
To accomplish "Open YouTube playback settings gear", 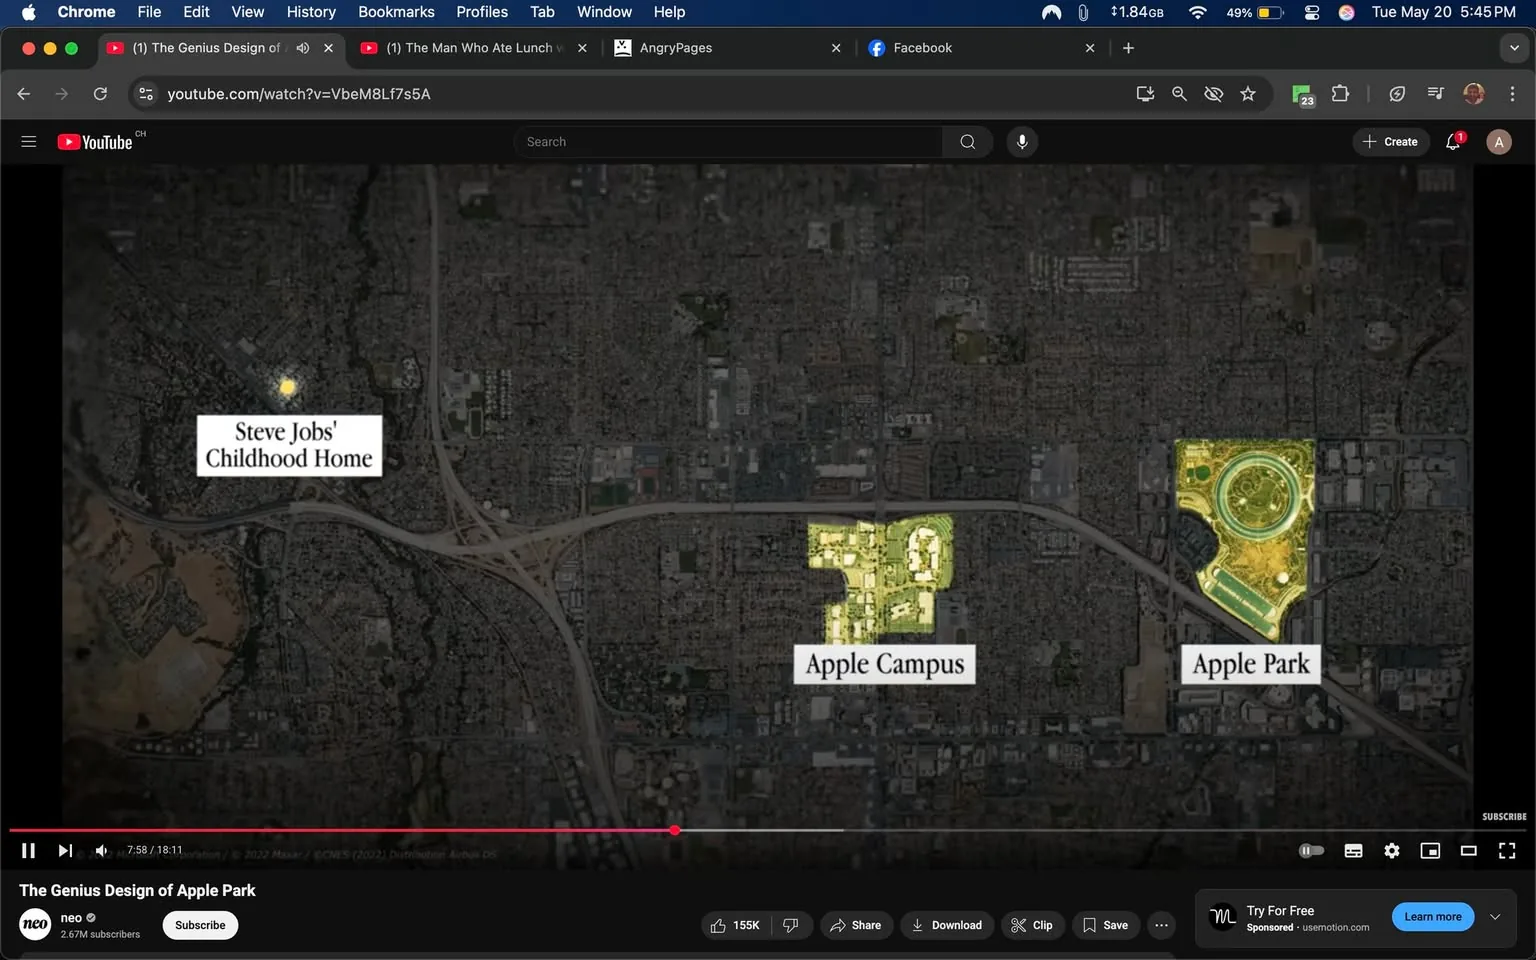I will [x=1391, y=850].
